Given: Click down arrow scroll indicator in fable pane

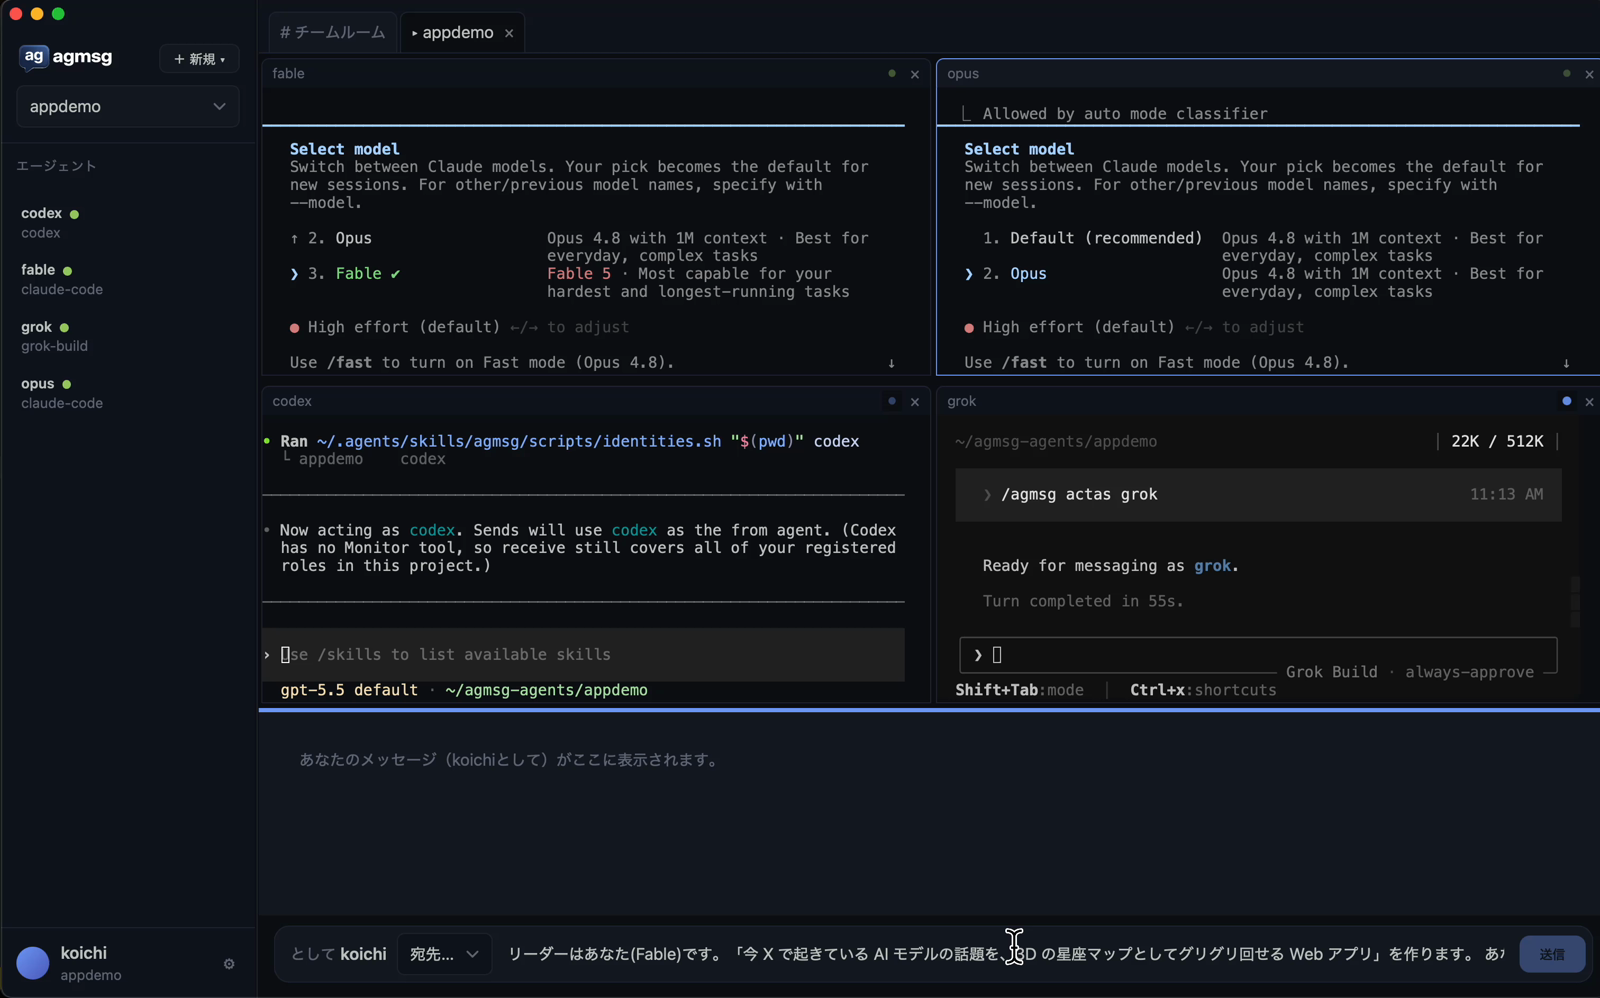Looking at the screenshot, I should click(891, 363).
